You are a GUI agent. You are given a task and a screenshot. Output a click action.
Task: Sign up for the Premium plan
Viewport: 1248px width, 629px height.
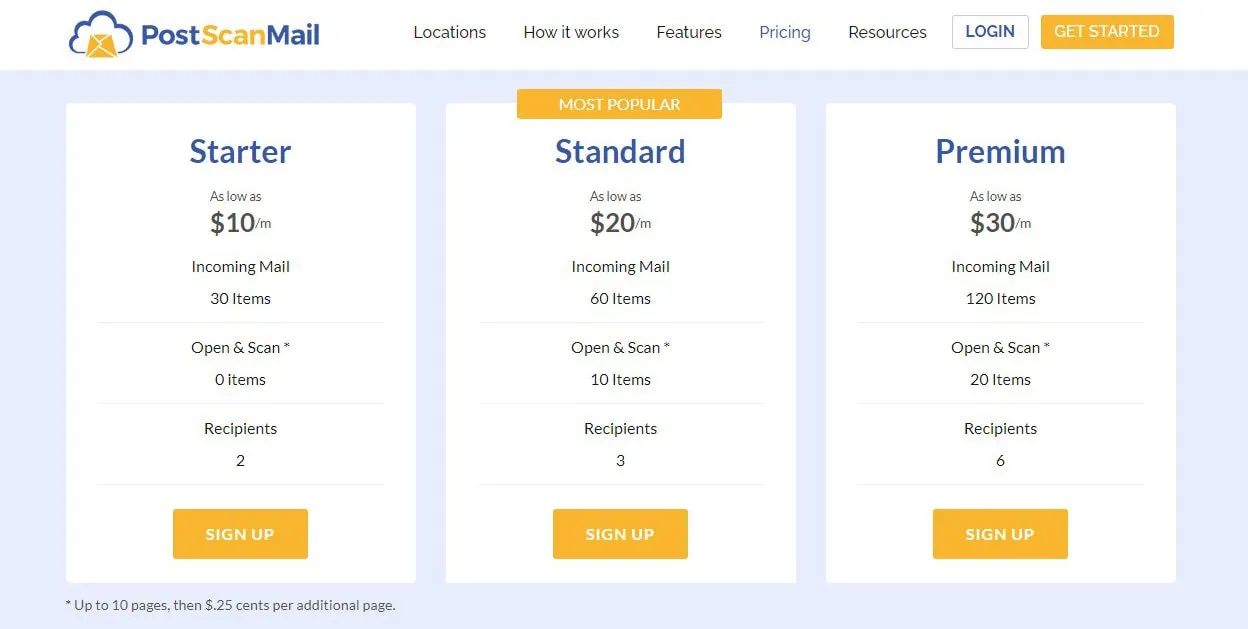pos(1000,534)
